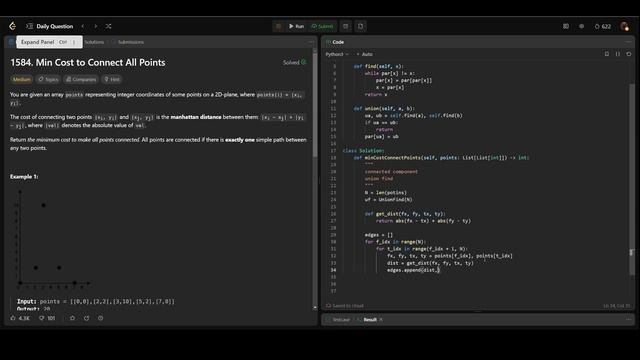
Task: Pick a random question shuffle icon
Action: point(109,26)
